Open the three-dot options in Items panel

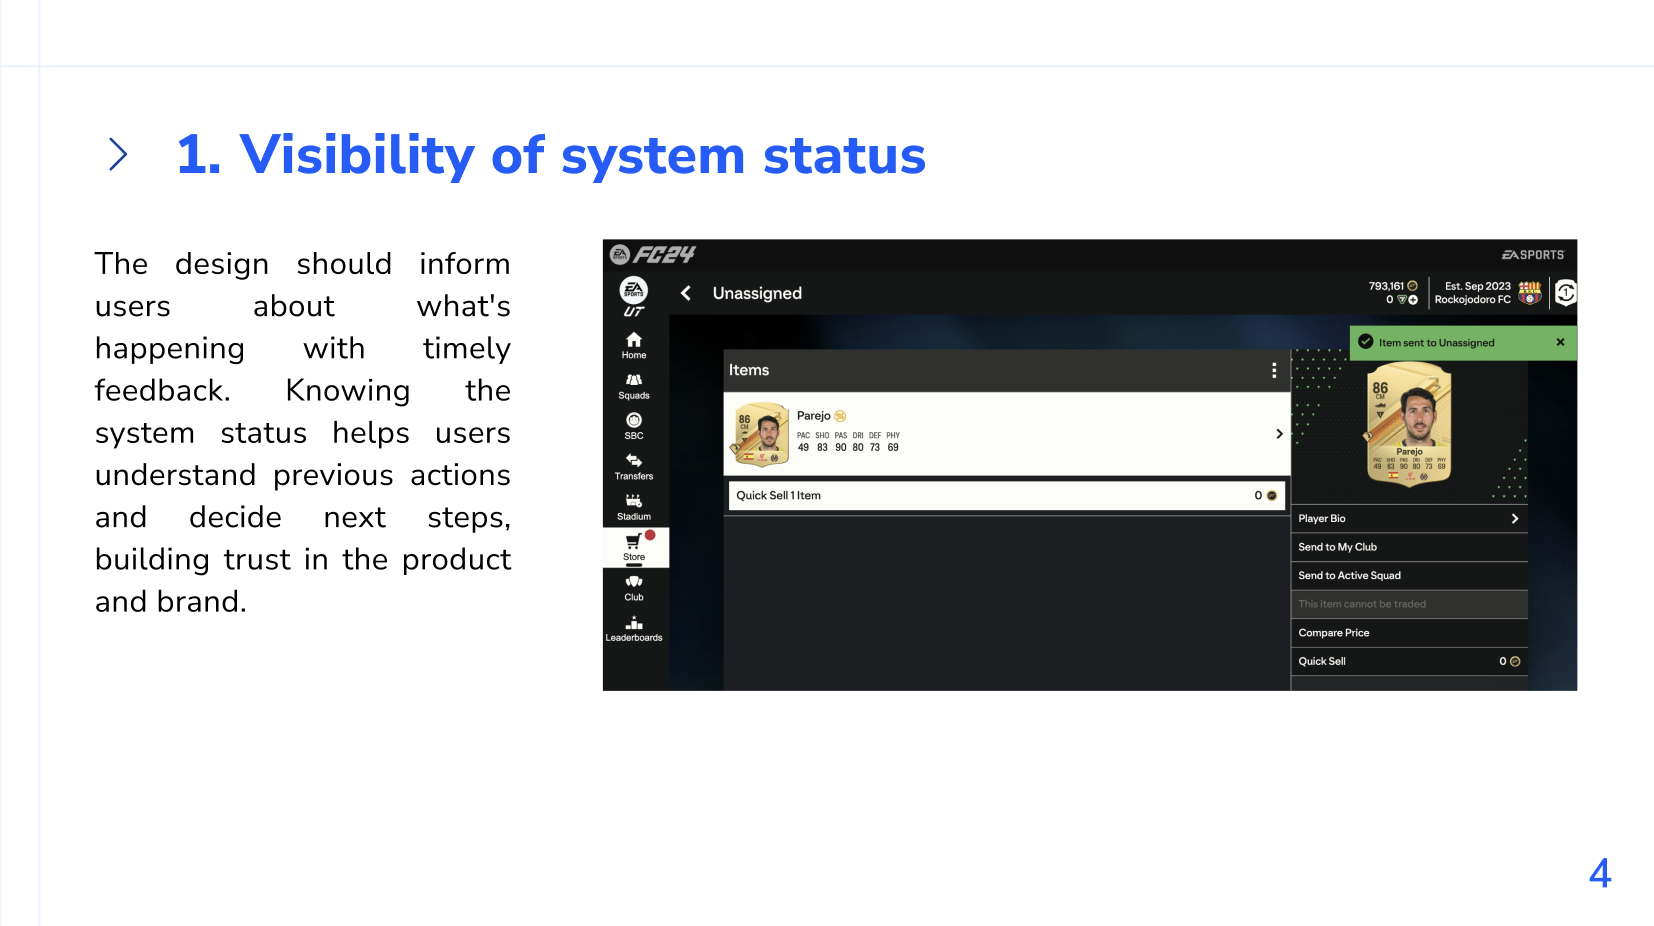pos(1274,371)
